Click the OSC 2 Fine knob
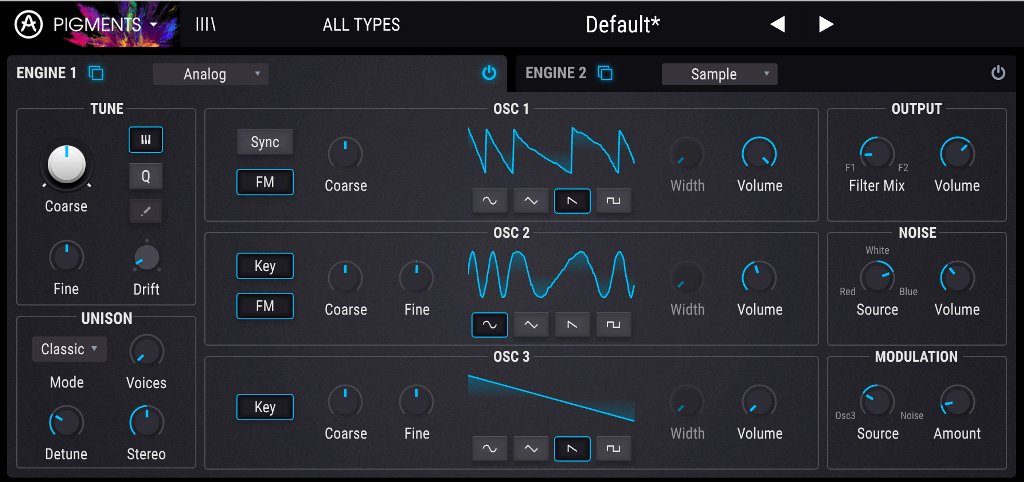Image resolution: width=1024 pixels, height=482 pixels. pos(417,278)
